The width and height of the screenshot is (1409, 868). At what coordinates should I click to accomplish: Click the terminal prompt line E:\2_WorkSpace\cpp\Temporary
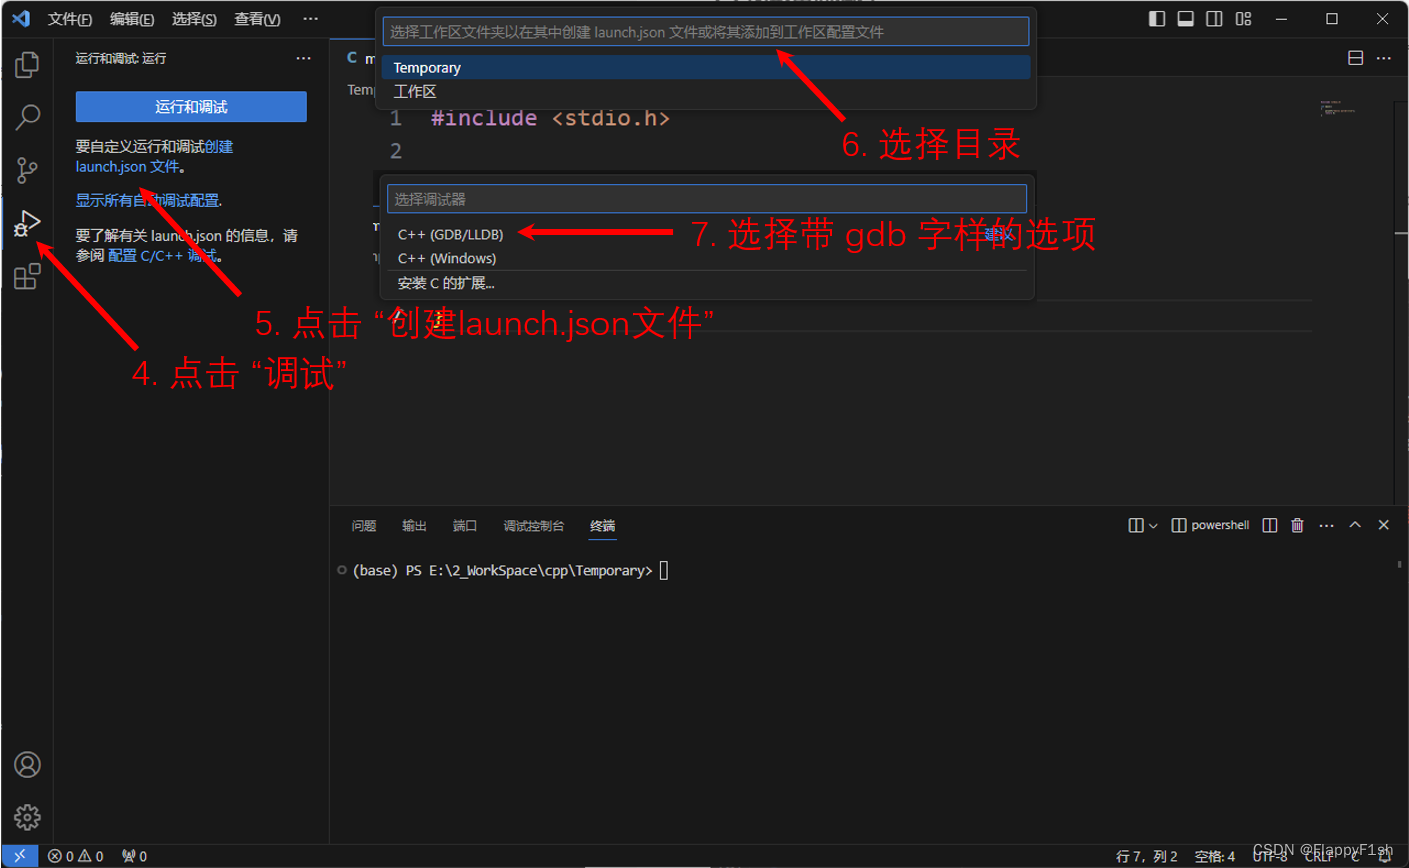[x=502, y=570]
